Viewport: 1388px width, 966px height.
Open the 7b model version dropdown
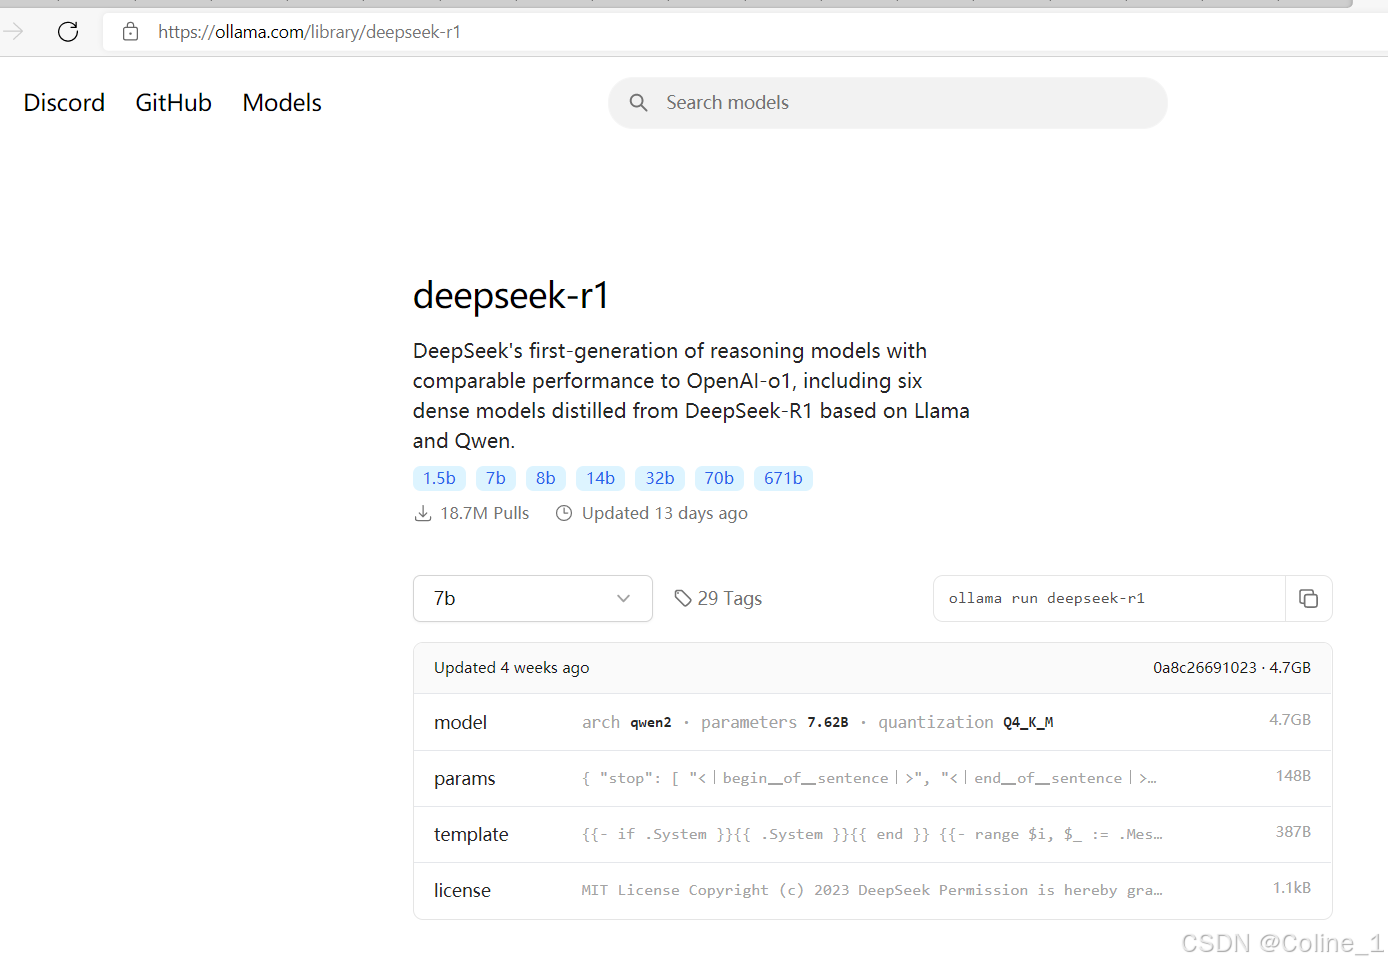533,598
